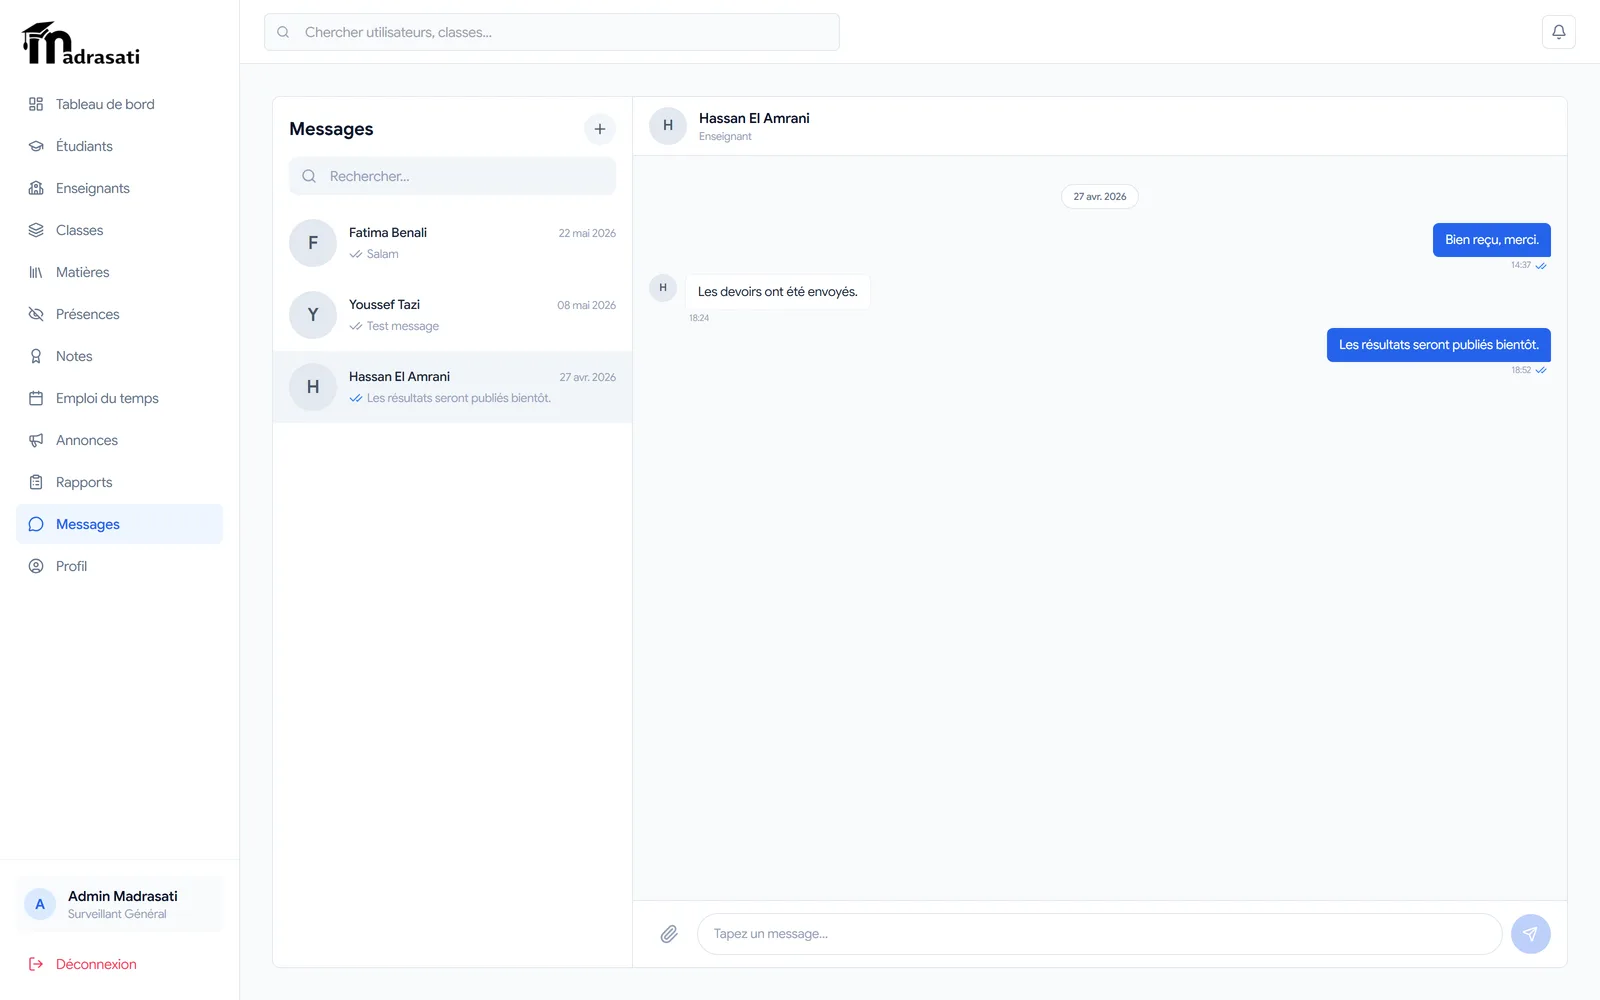Click the Étudiants graduation cap icon
Viewport: 1600px width, 1000px height.
tap(36, 146)
